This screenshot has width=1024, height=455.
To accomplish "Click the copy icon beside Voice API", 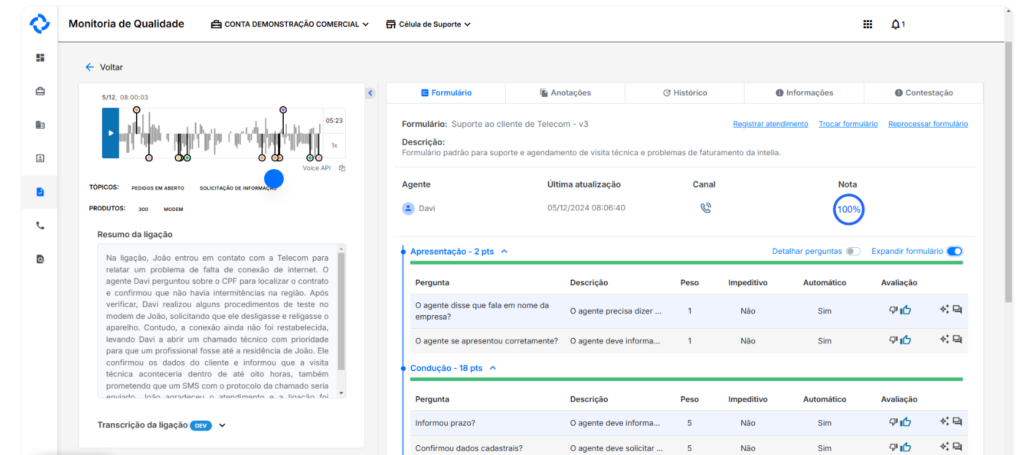I will 341,168.
